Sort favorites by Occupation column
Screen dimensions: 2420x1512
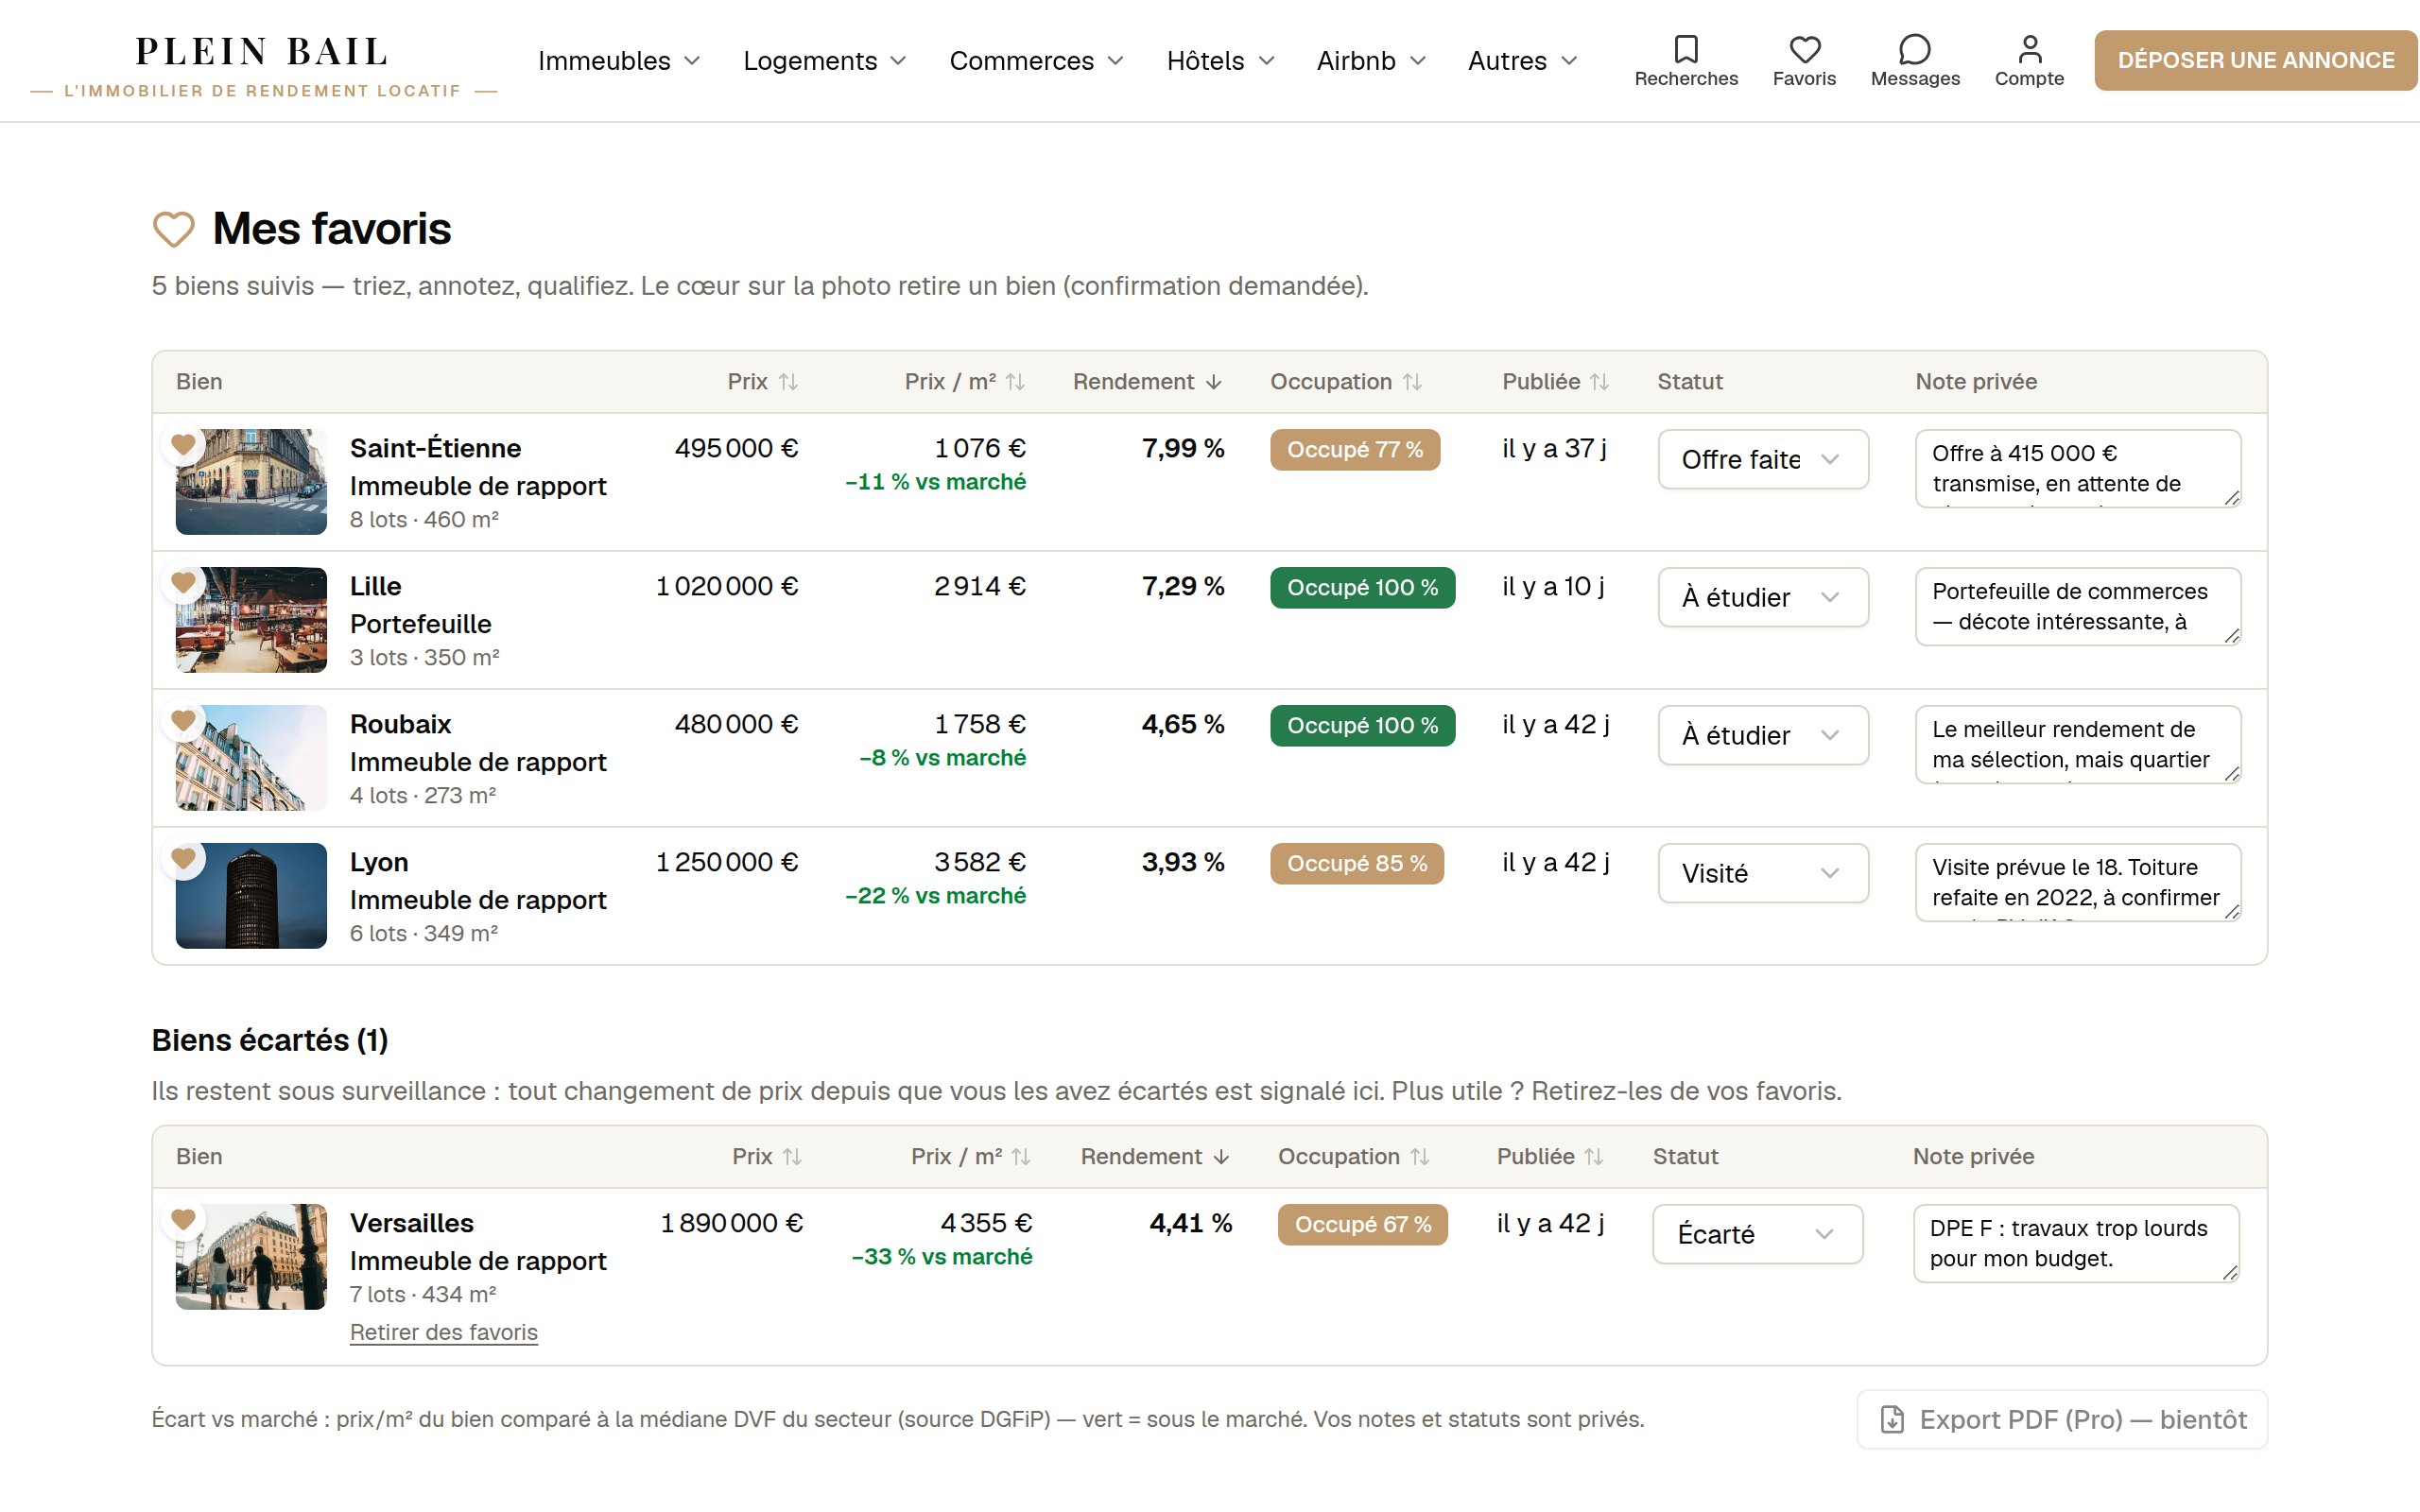pyautogui.click(x=1346, y=382)
